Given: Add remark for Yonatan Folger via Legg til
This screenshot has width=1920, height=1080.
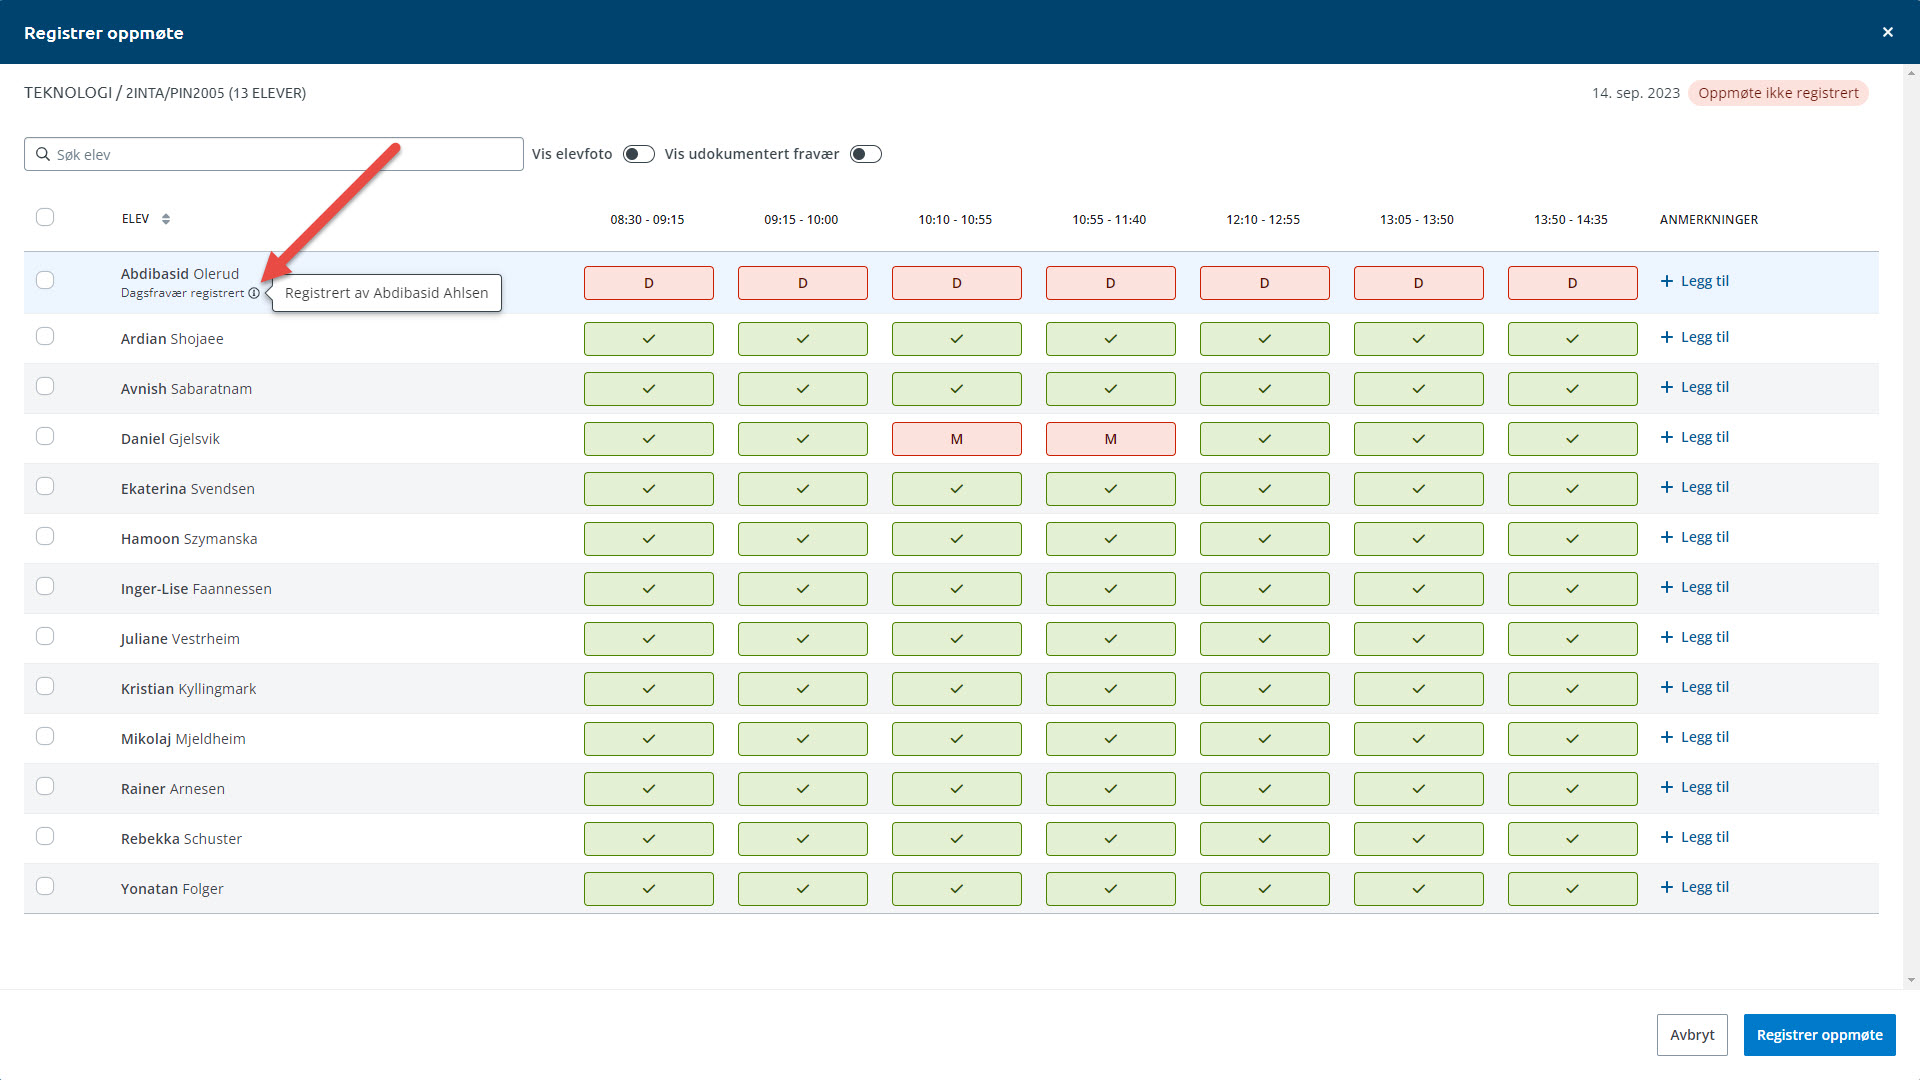Looking at the screenshot, I should (x=1695, y=887).
